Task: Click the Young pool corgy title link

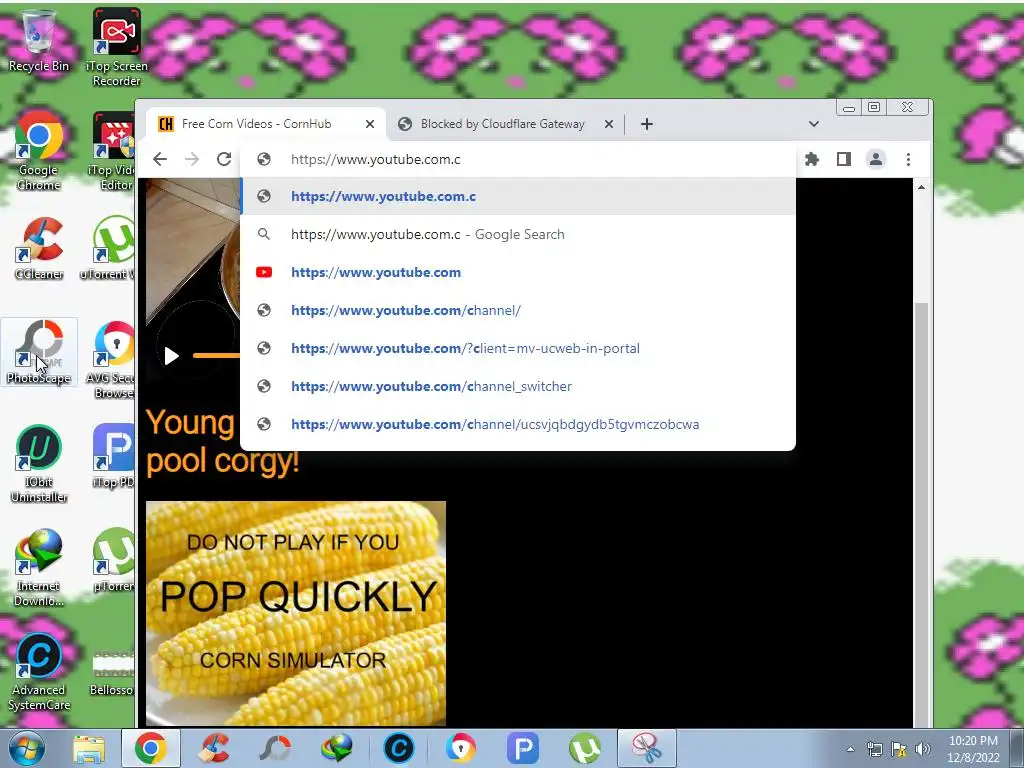Action: [x=222, y=441]
